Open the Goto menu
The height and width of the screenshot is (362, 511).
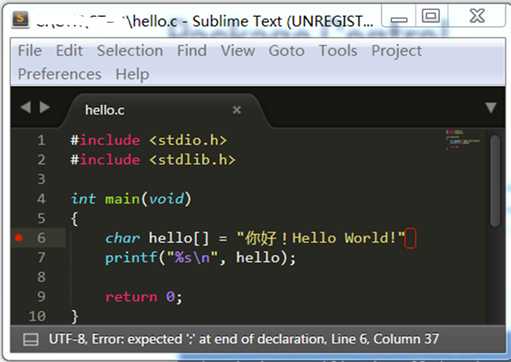287,51
